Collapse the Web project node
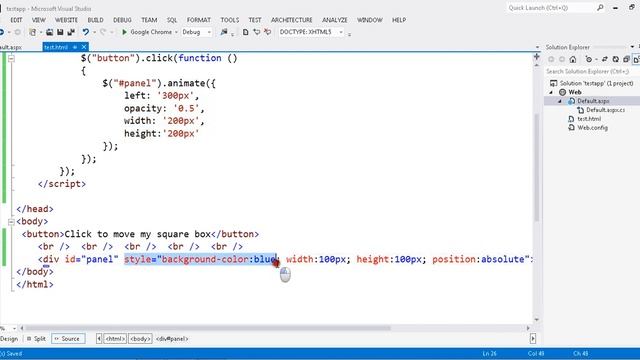 (551, 92)
